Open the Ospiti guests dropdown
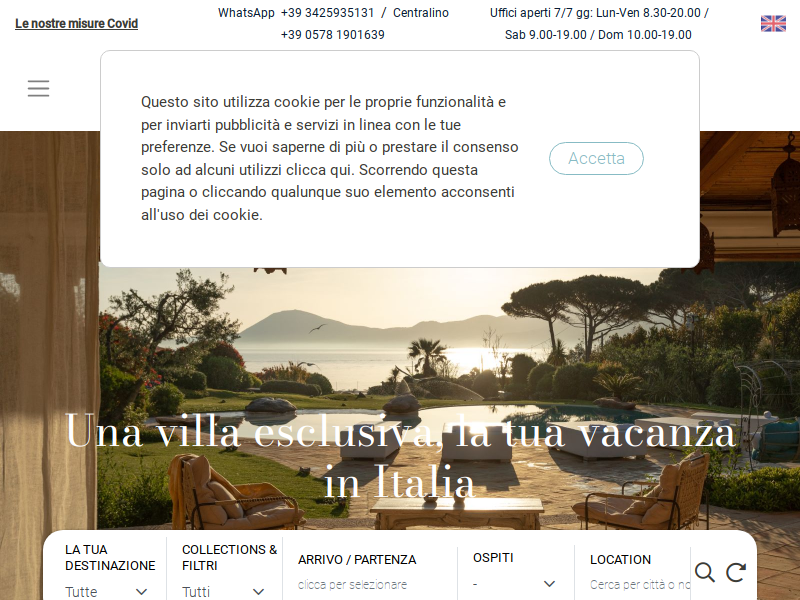 click(x=514, y=584)
